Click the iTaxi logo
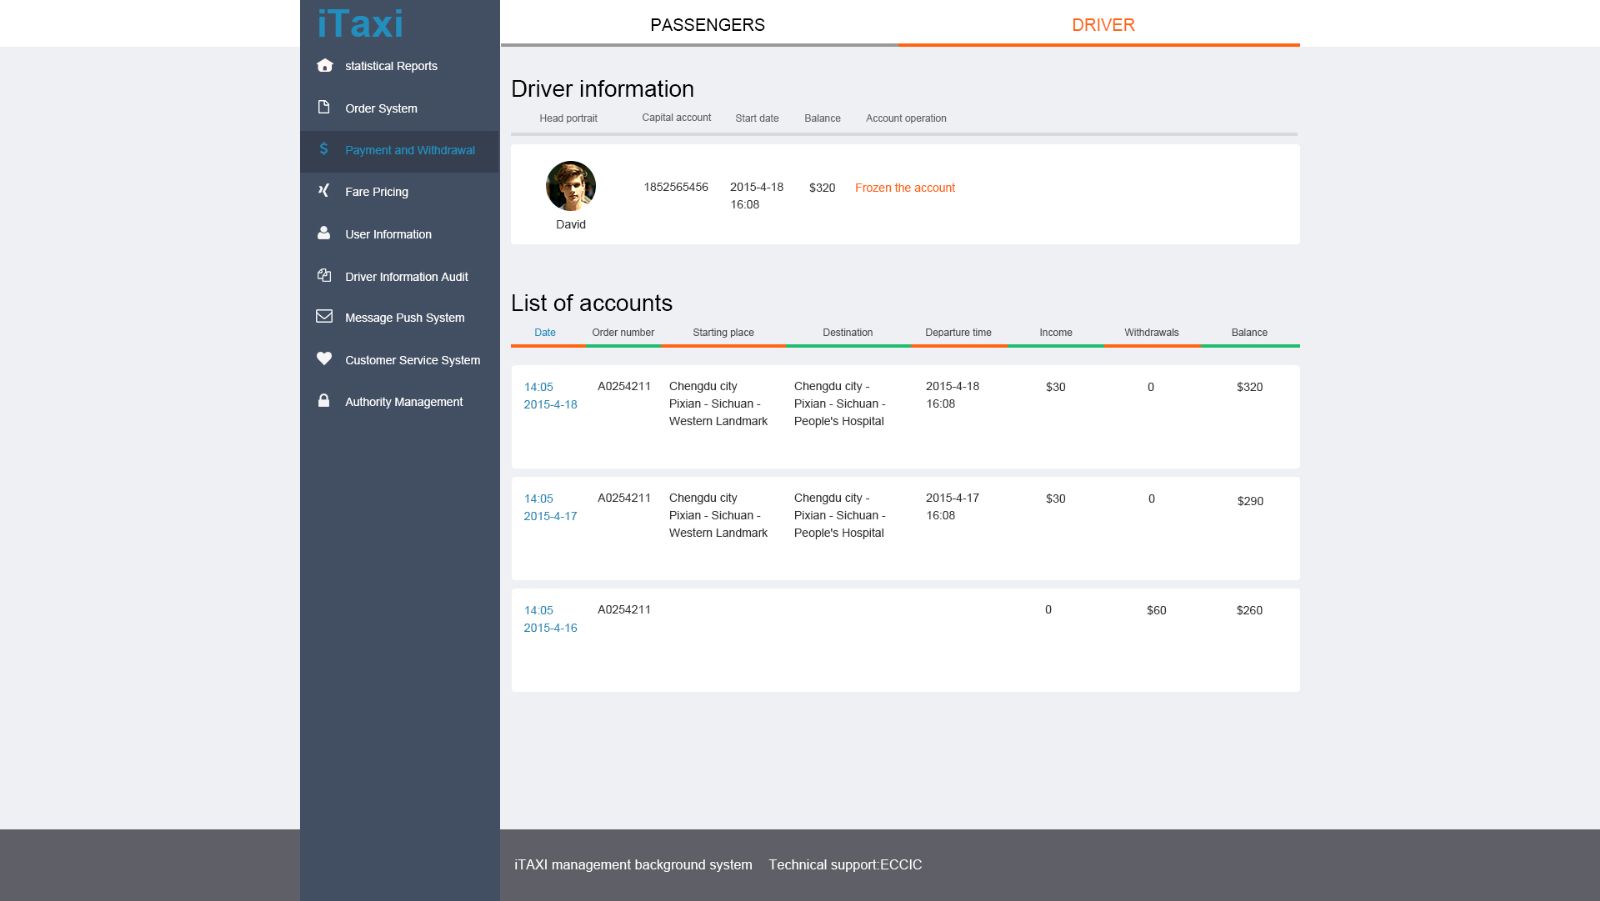The width and height of the screenshot is (1600, 901). pos(360,23)
